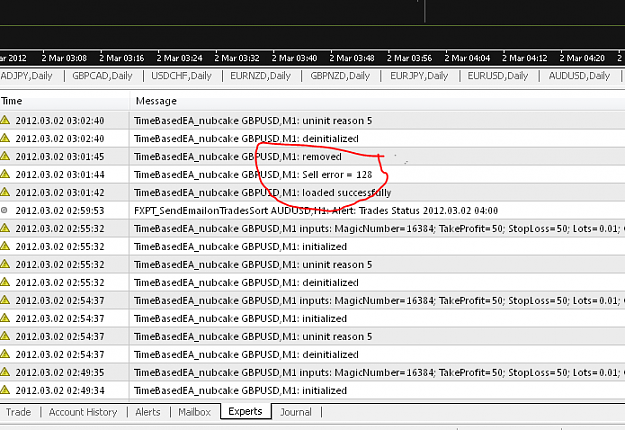
Task: Click warning icon beside 03:01:45 removed entry
Action: coord(5,156)
